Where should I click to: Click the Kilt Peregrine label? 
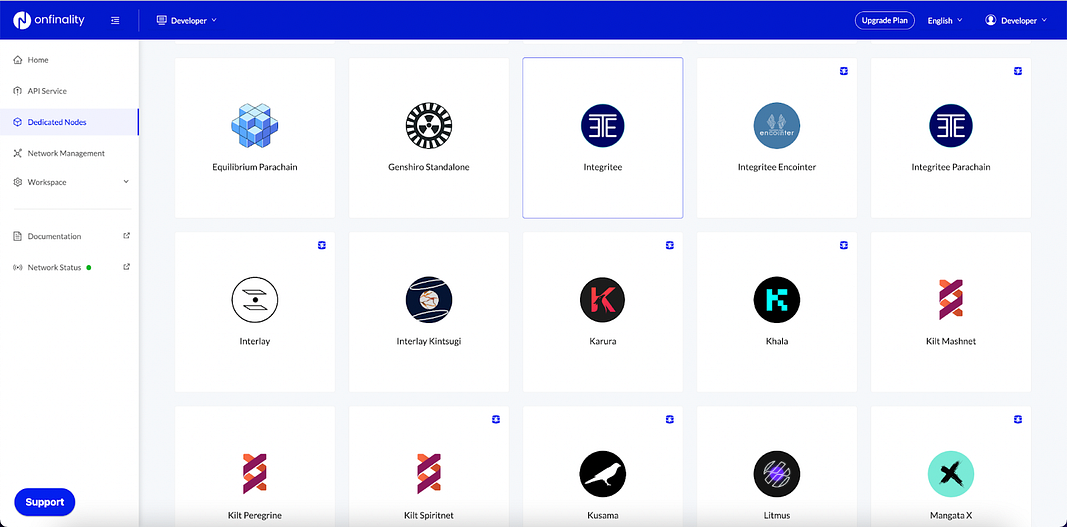[x=255, y=515]
